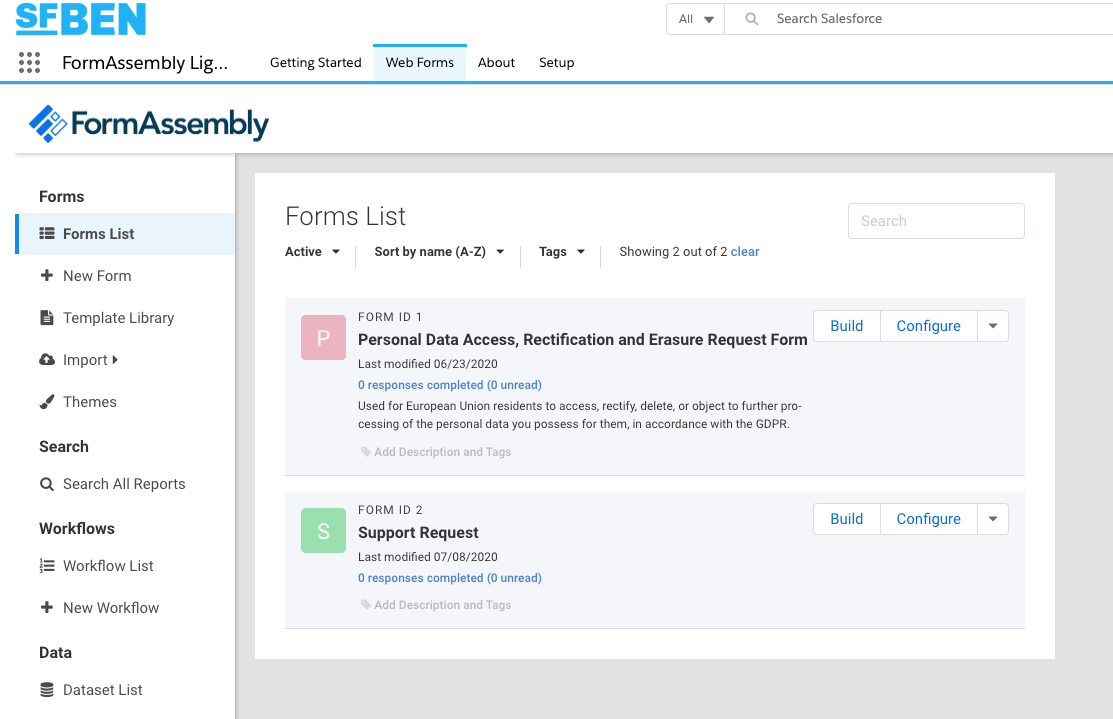Select the Web Forms tab
This screenshot has height=719, width=1113.
coord(420,62)
